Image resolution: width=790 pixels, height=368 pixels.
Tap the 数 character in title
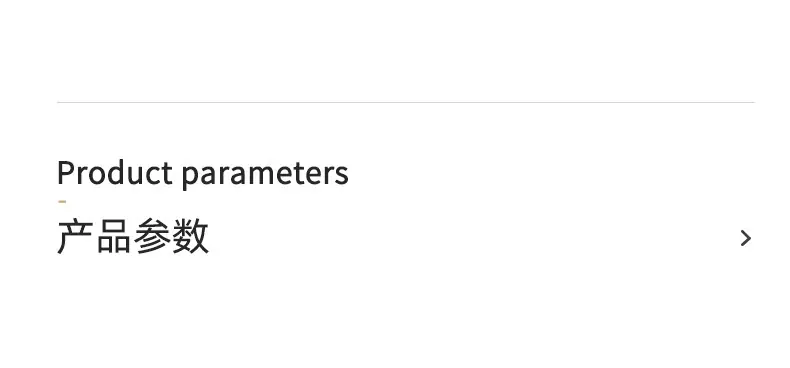[x=190, y=236]
